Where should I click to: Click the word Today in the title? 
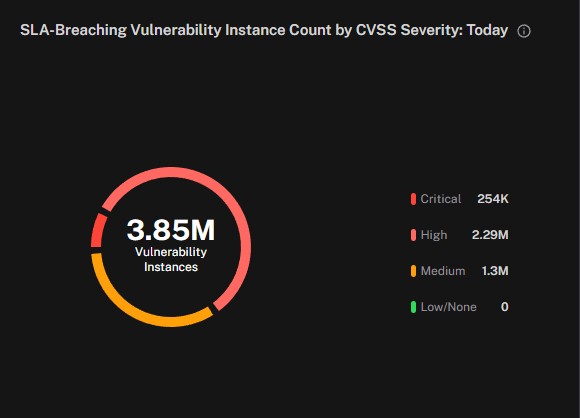487,30
